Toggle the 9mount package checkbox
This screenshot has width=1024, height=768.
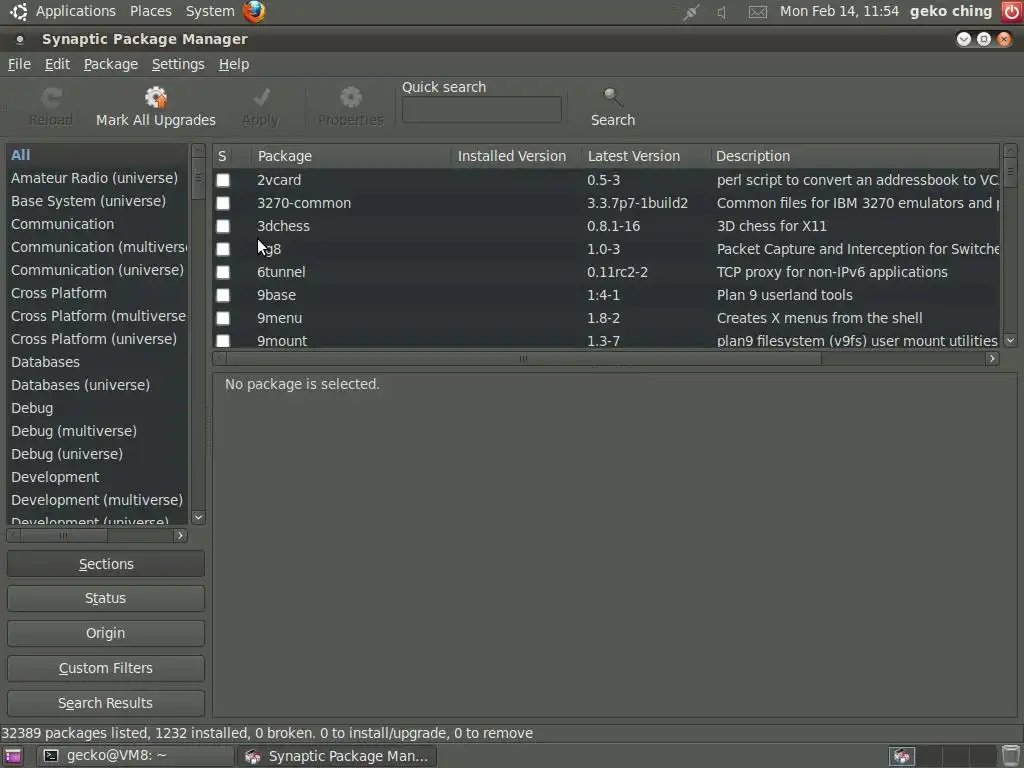pos(223,341)
